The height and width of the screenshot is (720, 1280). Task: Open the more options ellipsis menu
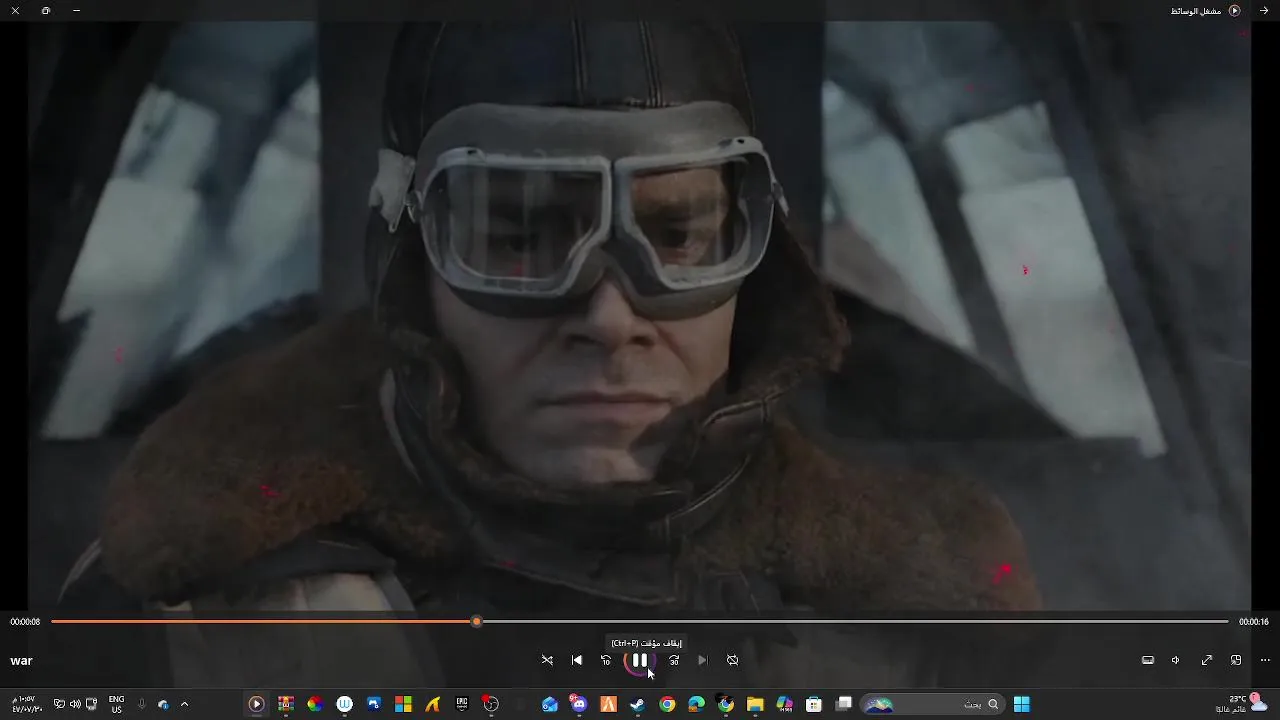[x=1265, y=660]
